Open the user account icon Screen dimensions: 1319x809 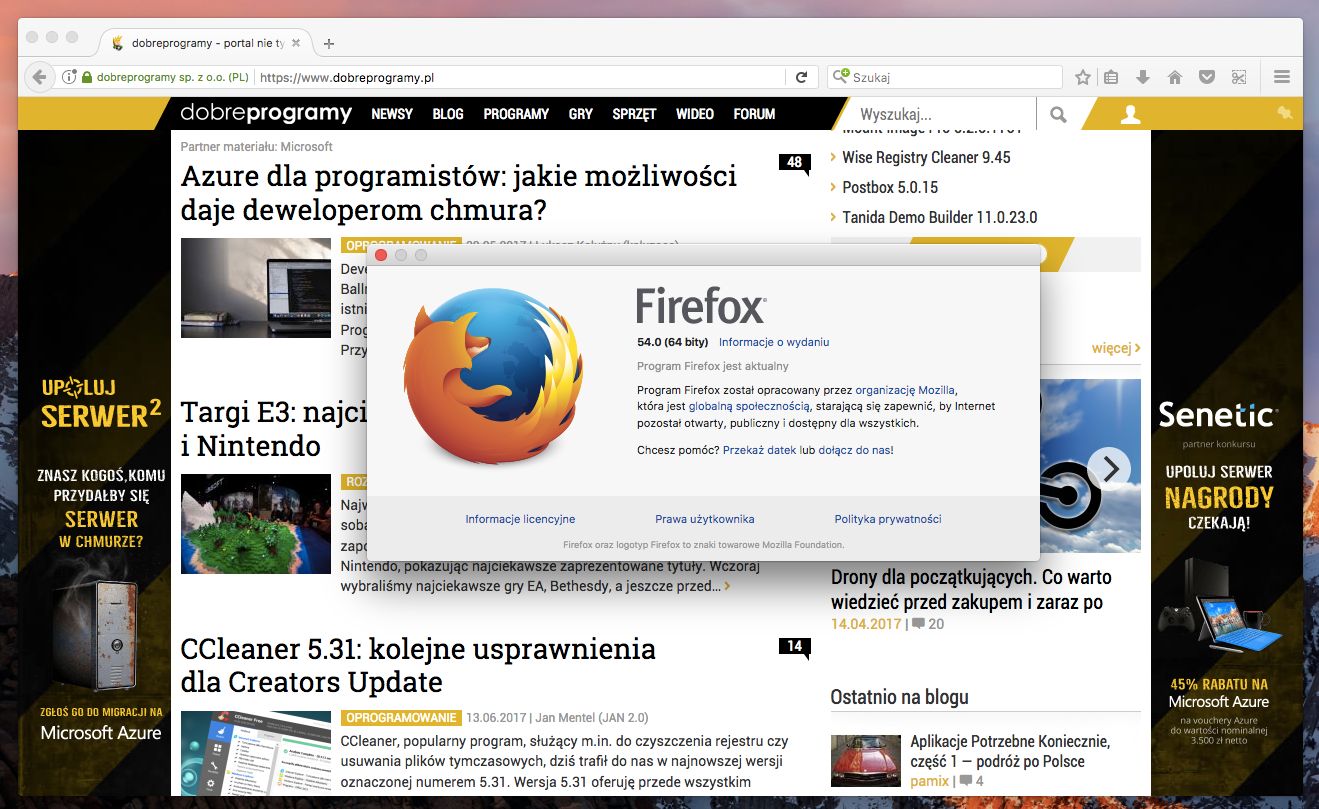pos(1130,115)
